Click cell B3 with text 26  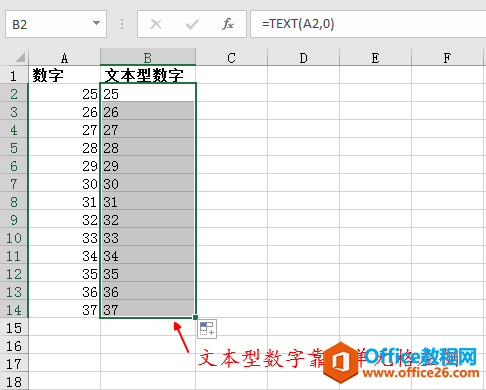(148, 111)
